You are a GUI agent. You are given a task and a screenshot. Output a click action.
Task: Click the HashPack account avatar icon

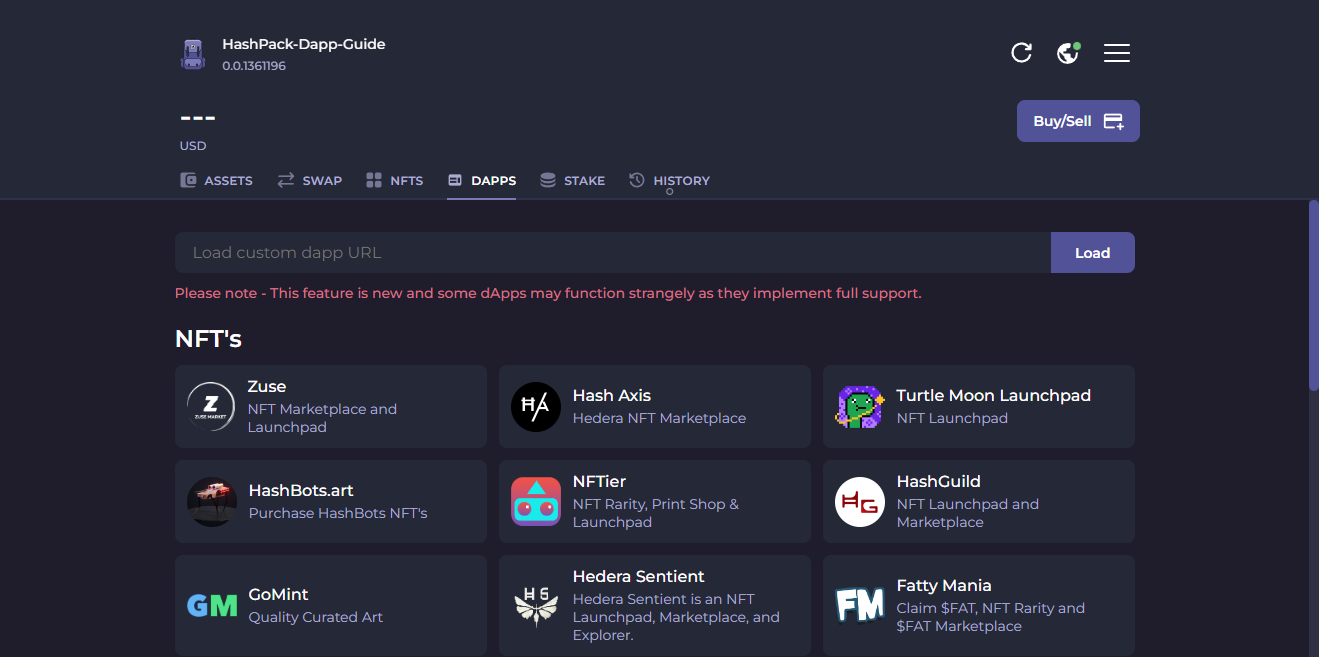click(x=193, y=54)
